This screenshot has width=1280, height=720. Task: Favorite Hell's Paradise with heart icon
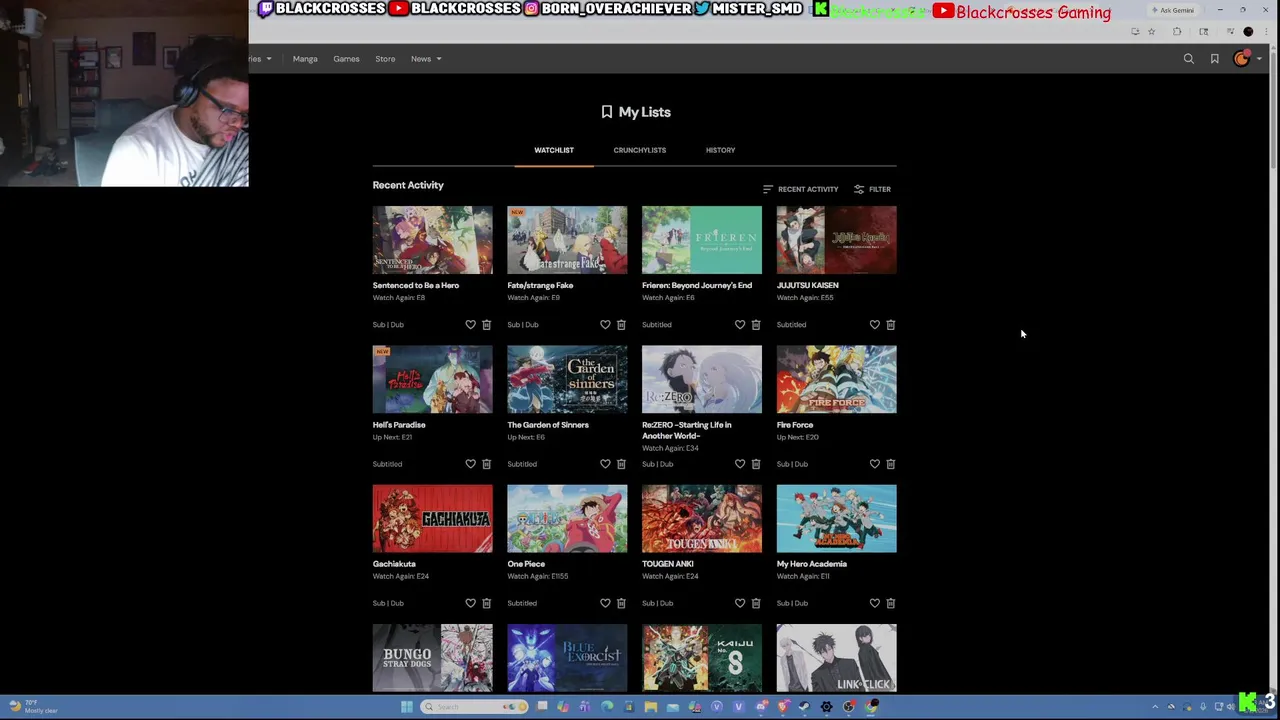470,464
